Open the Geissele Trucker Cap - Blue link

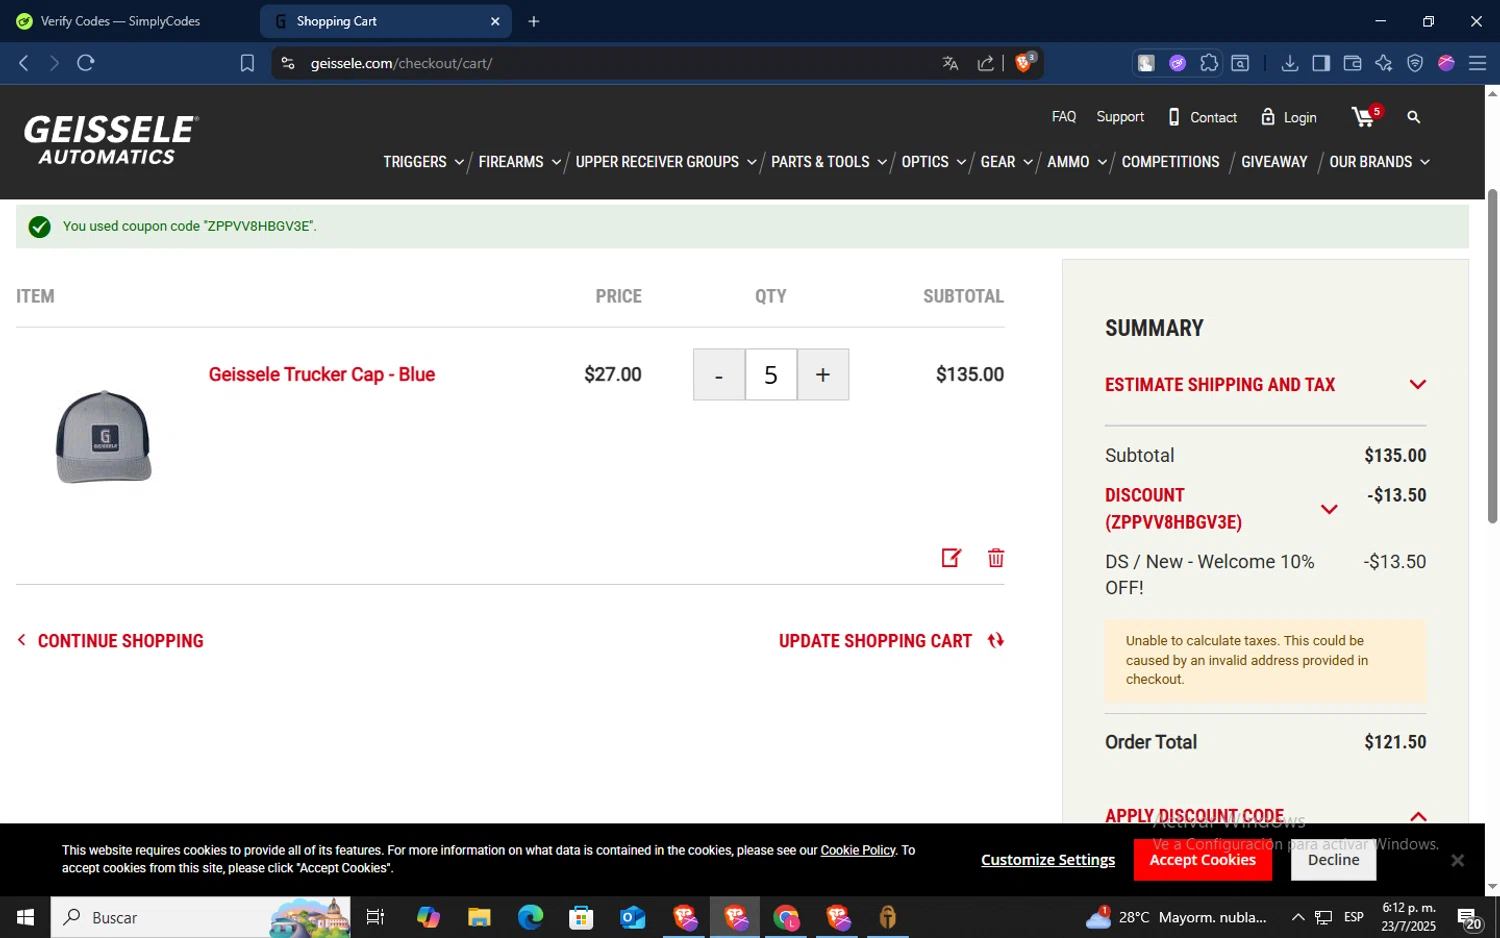322,374
